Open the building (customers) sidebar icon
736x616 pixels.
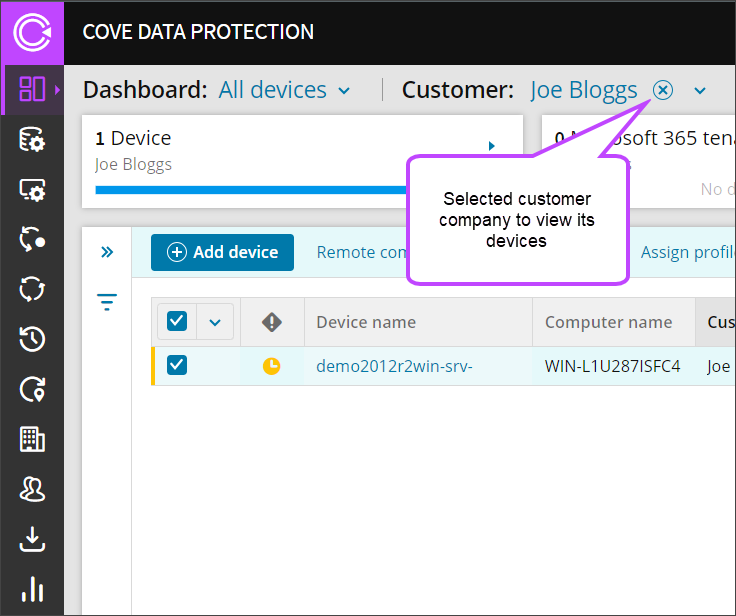pos(32,439)
